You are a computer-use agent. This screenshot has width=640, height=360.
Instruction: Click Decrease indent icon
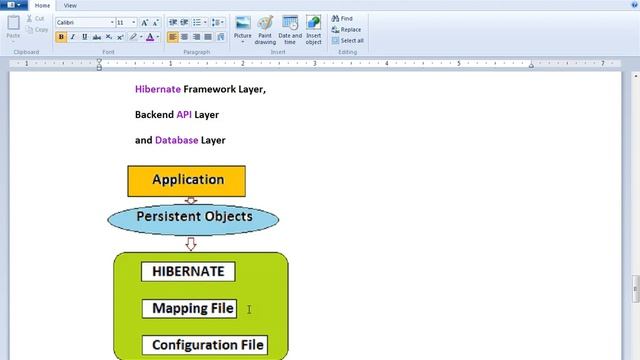coord(173,22)
